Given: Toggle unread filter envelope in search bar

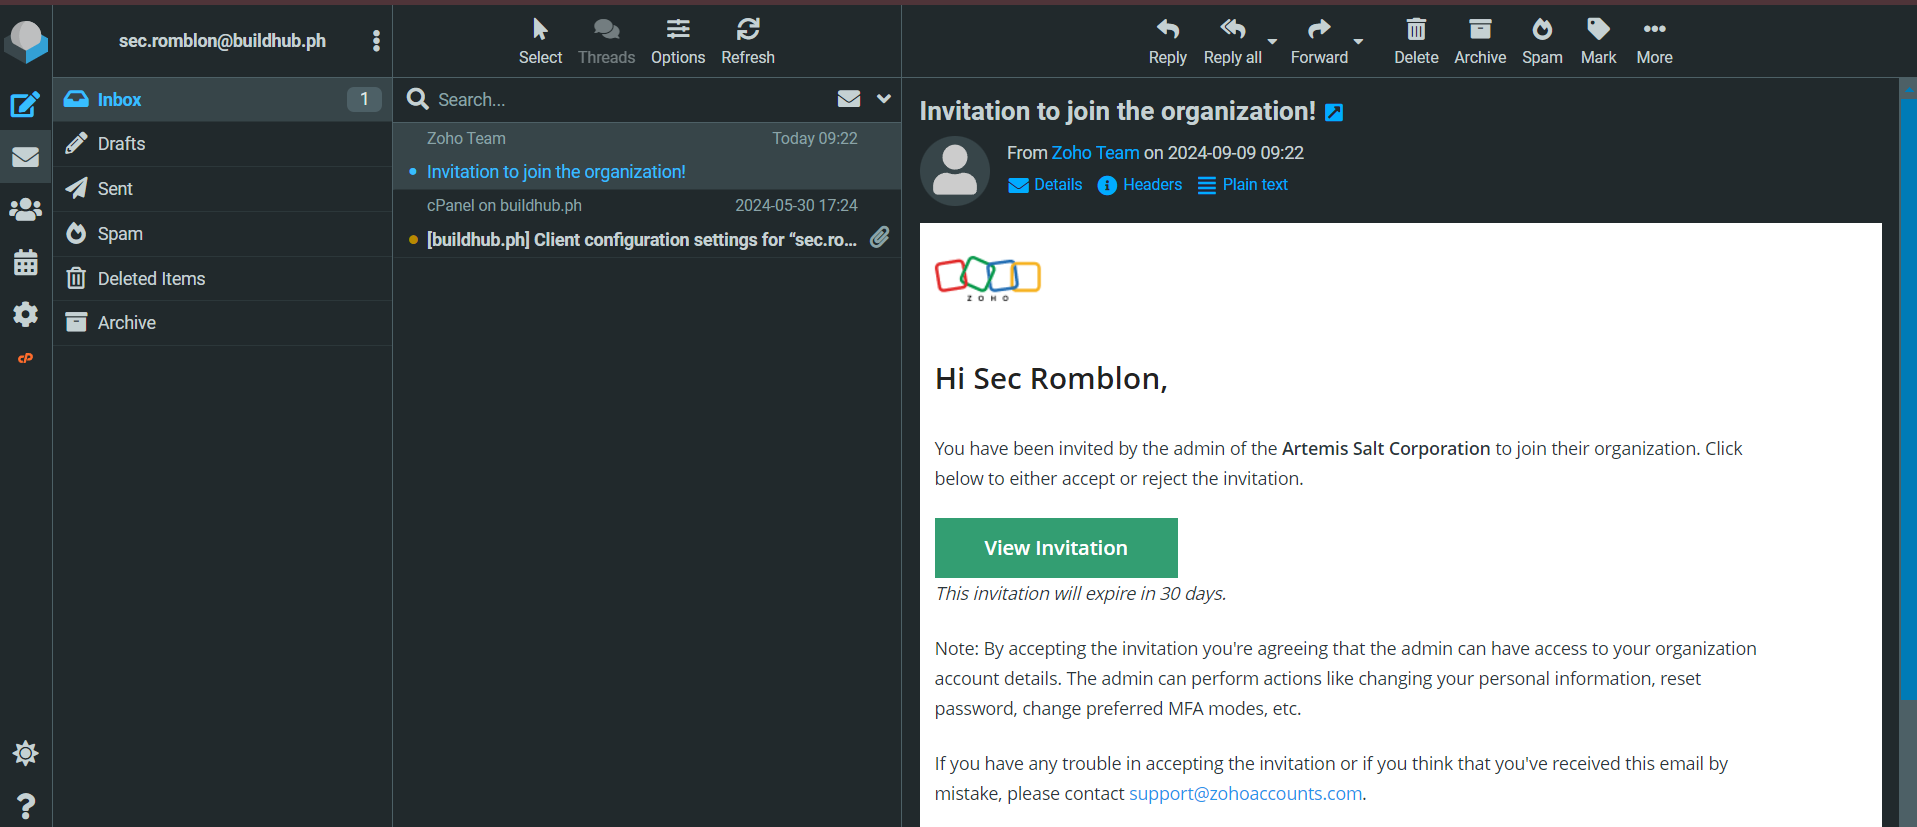Looking at the screenshot, I should point(848,99).
